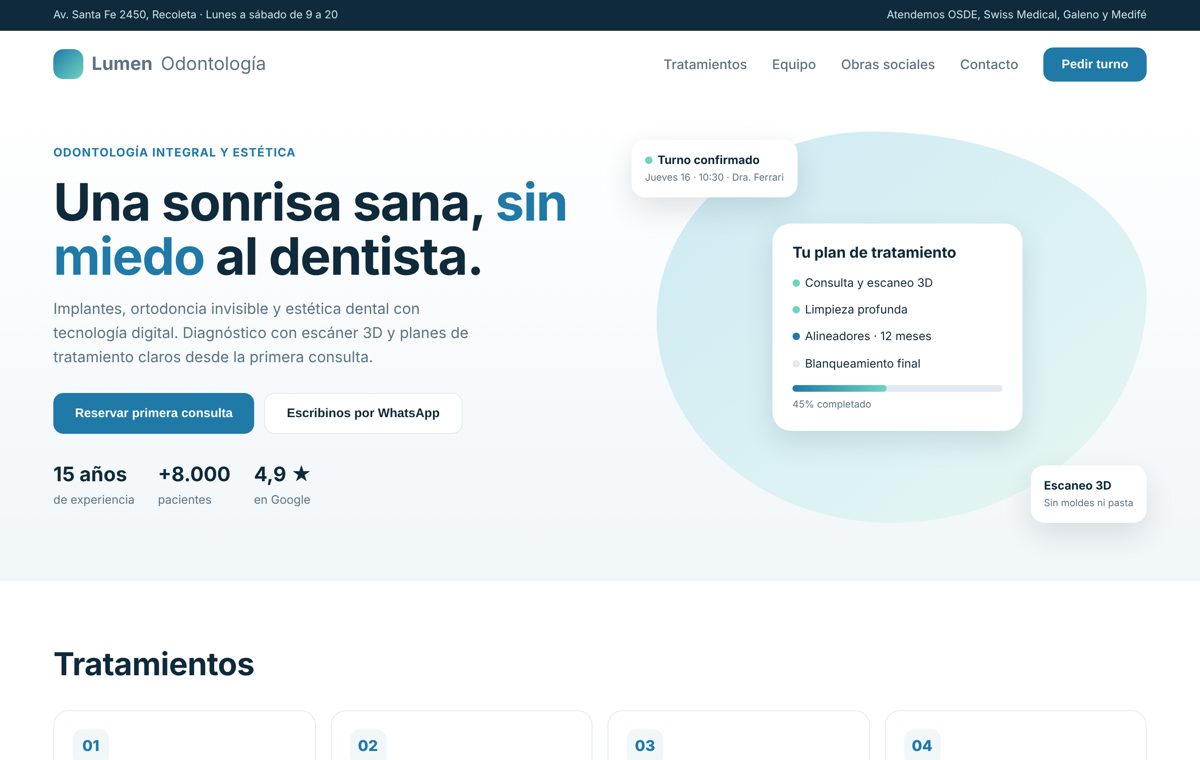Click the Tu plan de tratamiento heading
The height and width of the screenshot is (760, 1200).
tap(874, 253)
